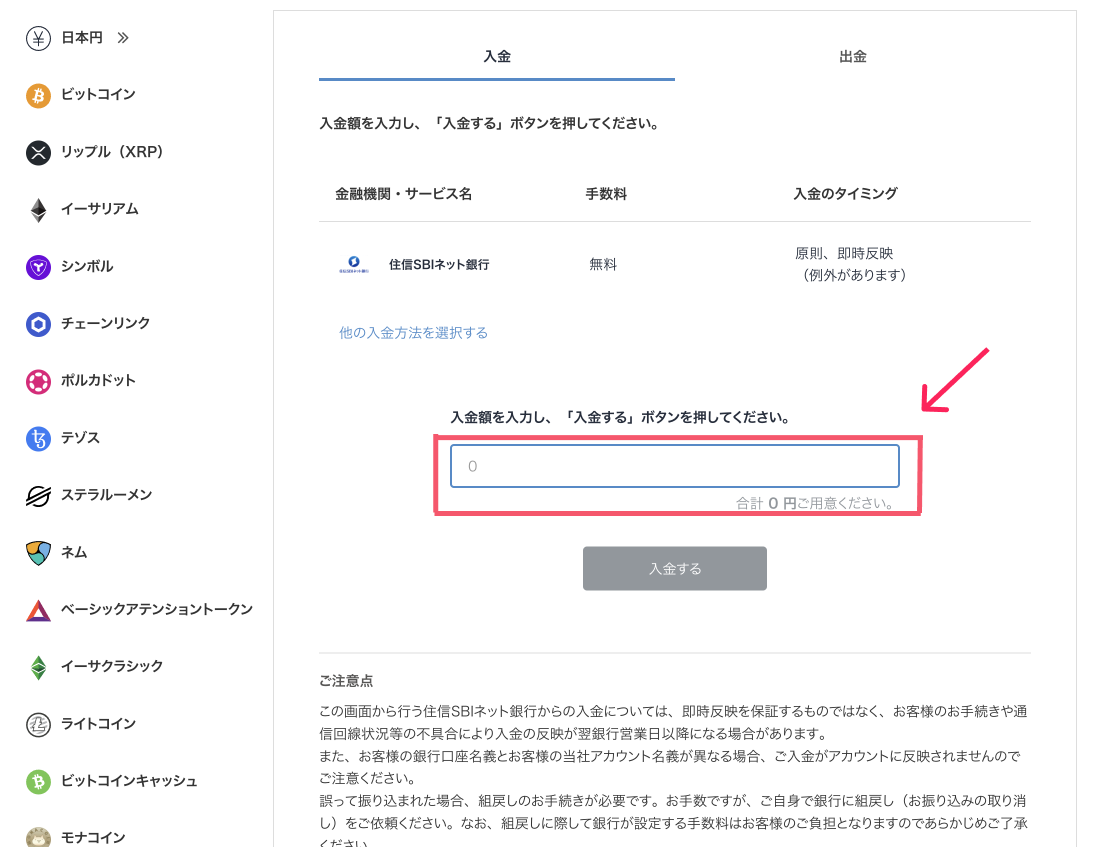Click the Ethereum diamond icon
The height and width of the screenshot is (847, 1100).
[x=38, y=210]
